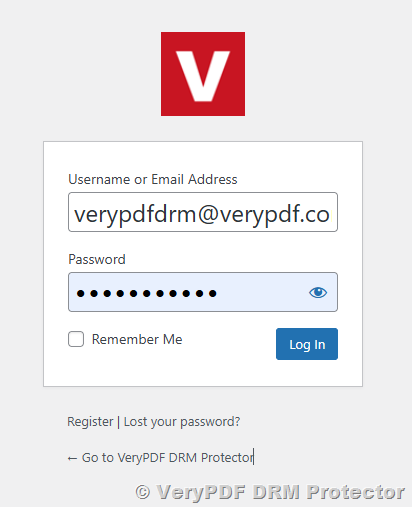Click the copyright symbol in the watermark
Screen dimensions: 412x507
pos(143,492)
